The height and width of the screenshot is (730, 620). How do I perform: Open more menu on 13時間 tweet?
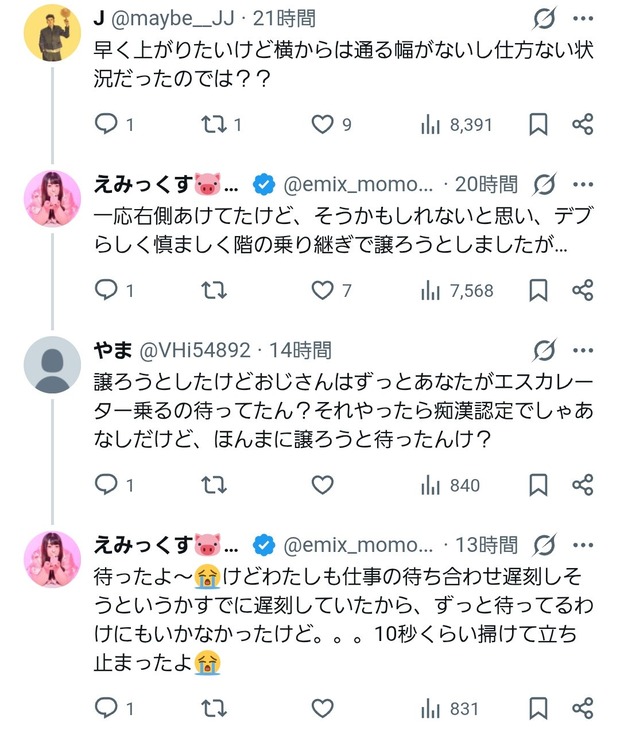(x=583, y=545)
